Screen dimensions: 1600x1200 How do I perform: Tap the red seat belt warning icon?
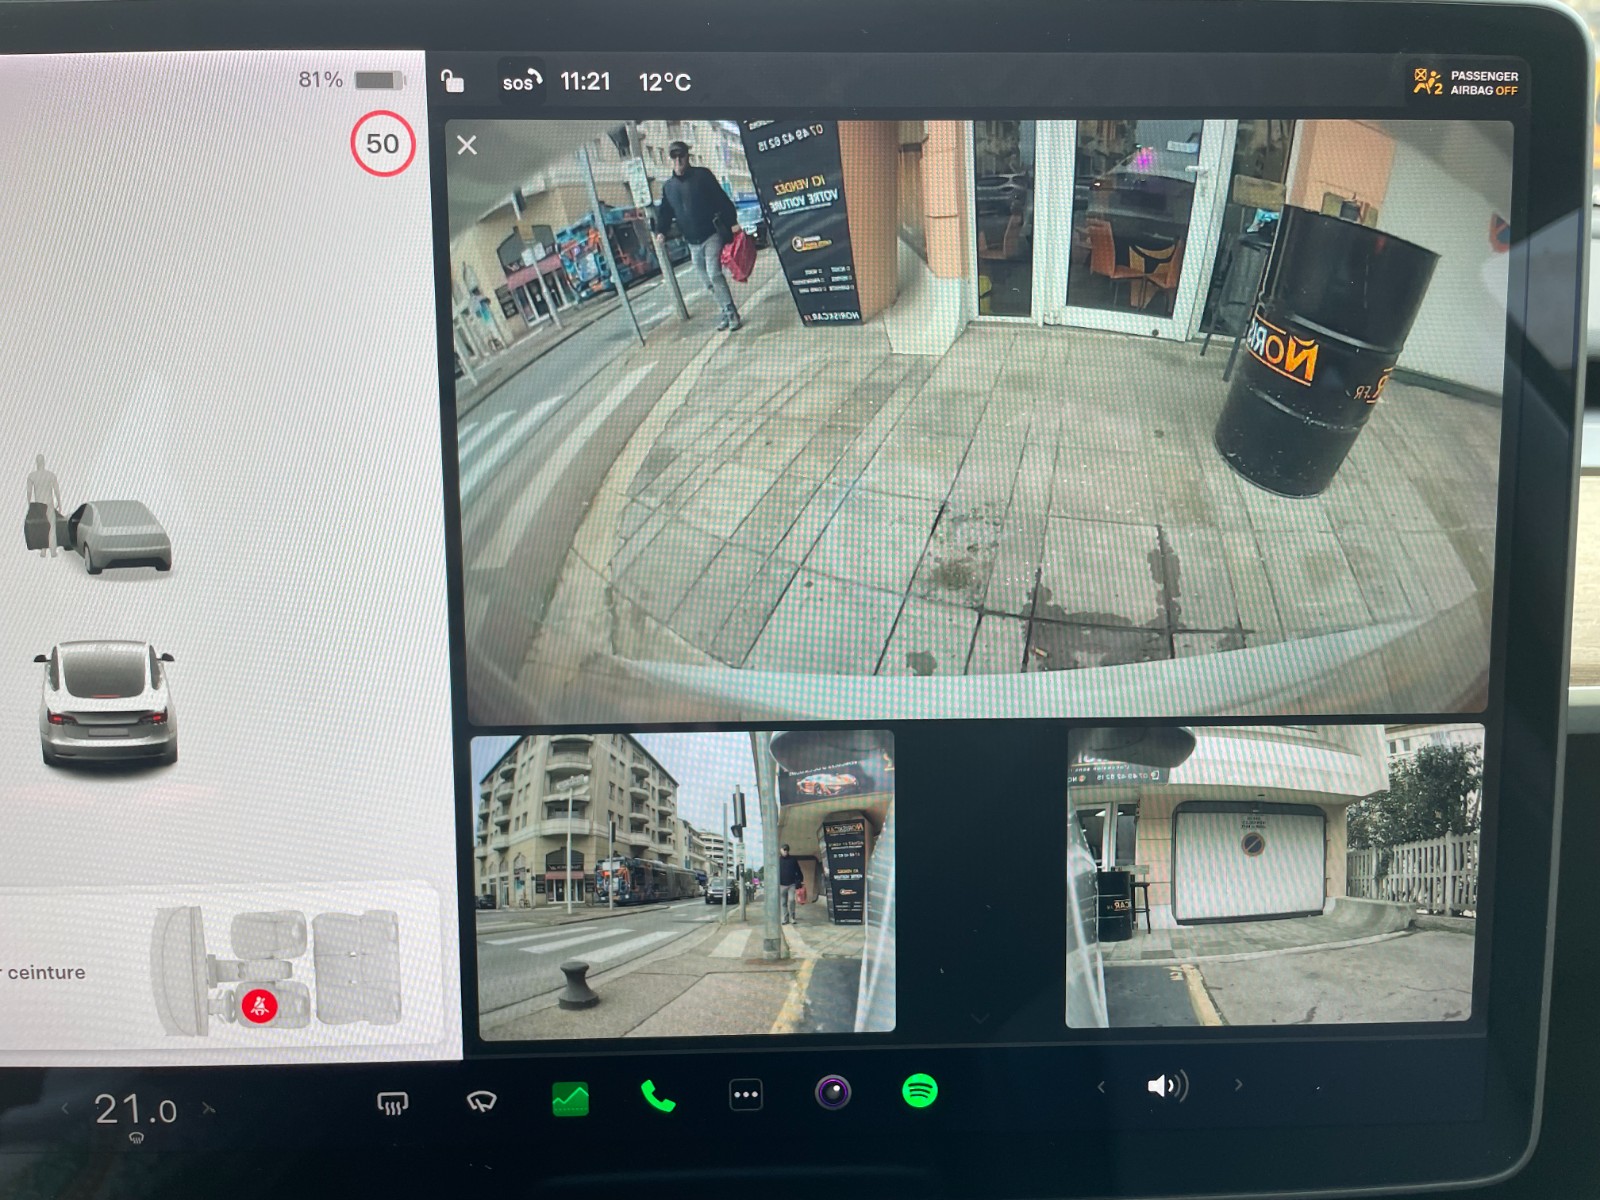pos(260,1005)
